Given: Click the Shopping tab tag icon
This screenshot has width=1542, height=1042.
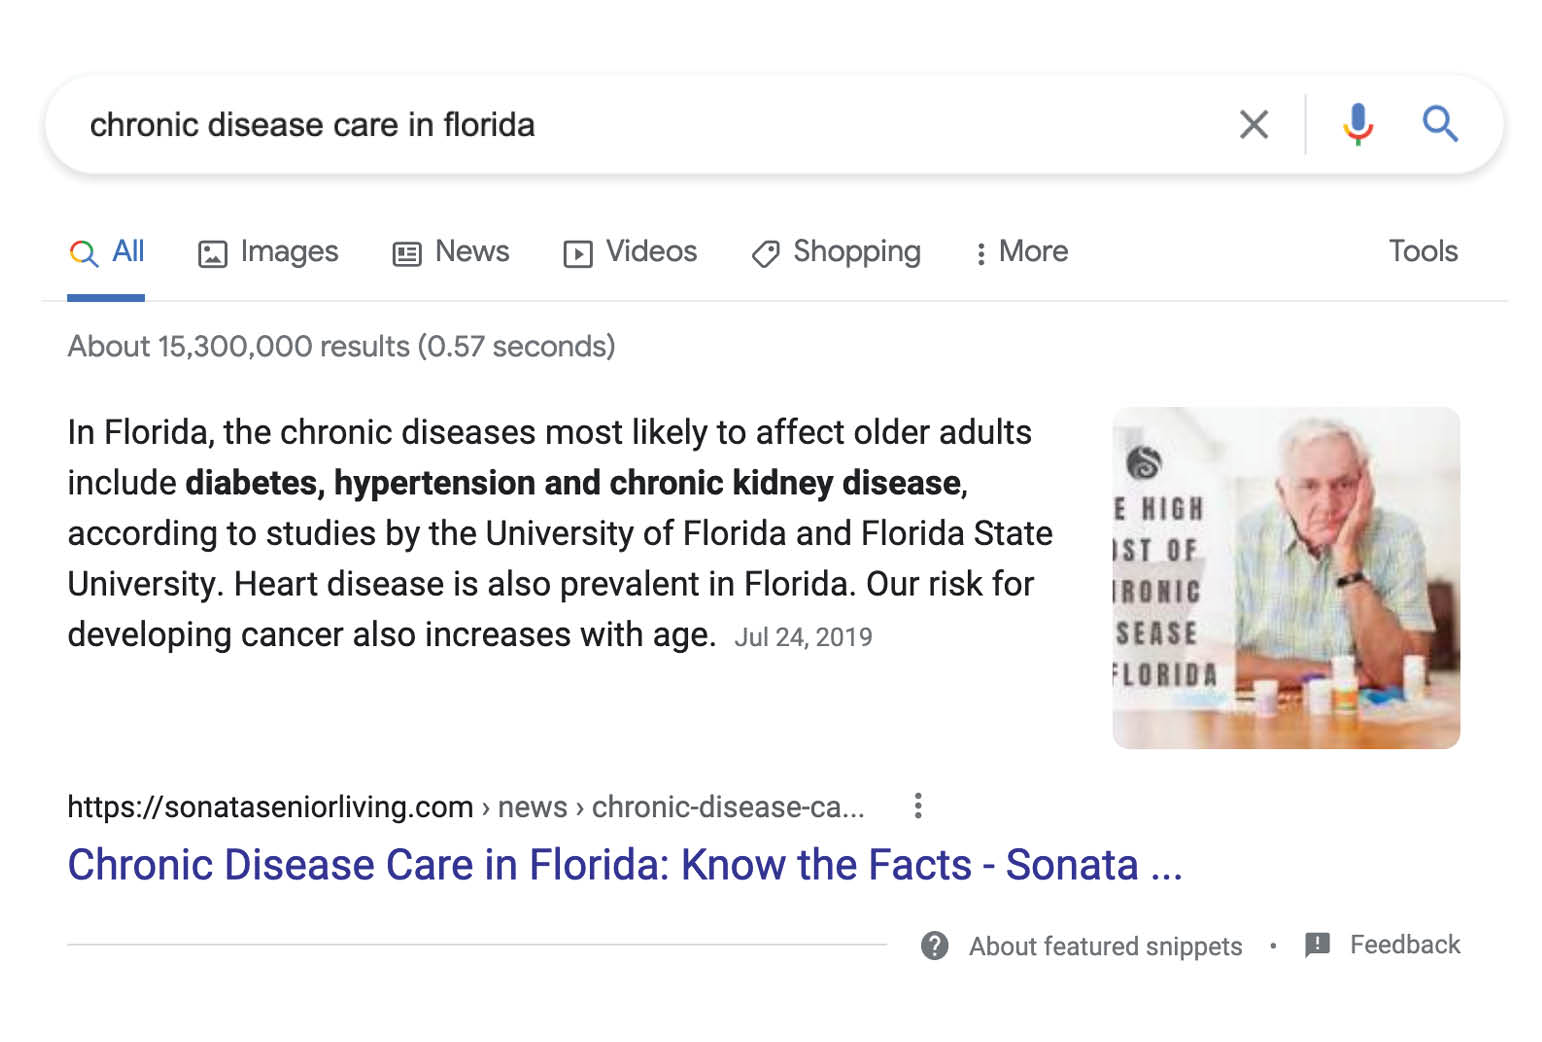Looking at the screenshot, I should [765, 254].
